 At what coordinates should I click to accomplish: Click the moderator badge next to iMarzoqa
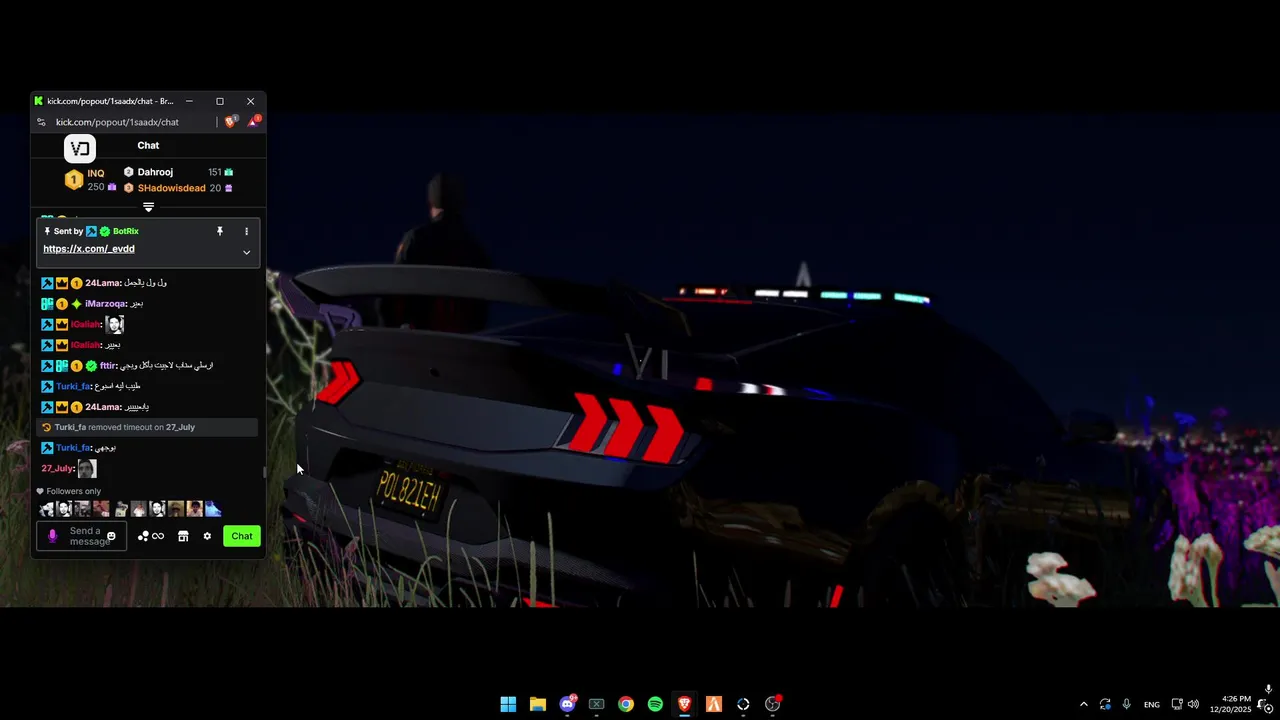(x=47, y=304)
